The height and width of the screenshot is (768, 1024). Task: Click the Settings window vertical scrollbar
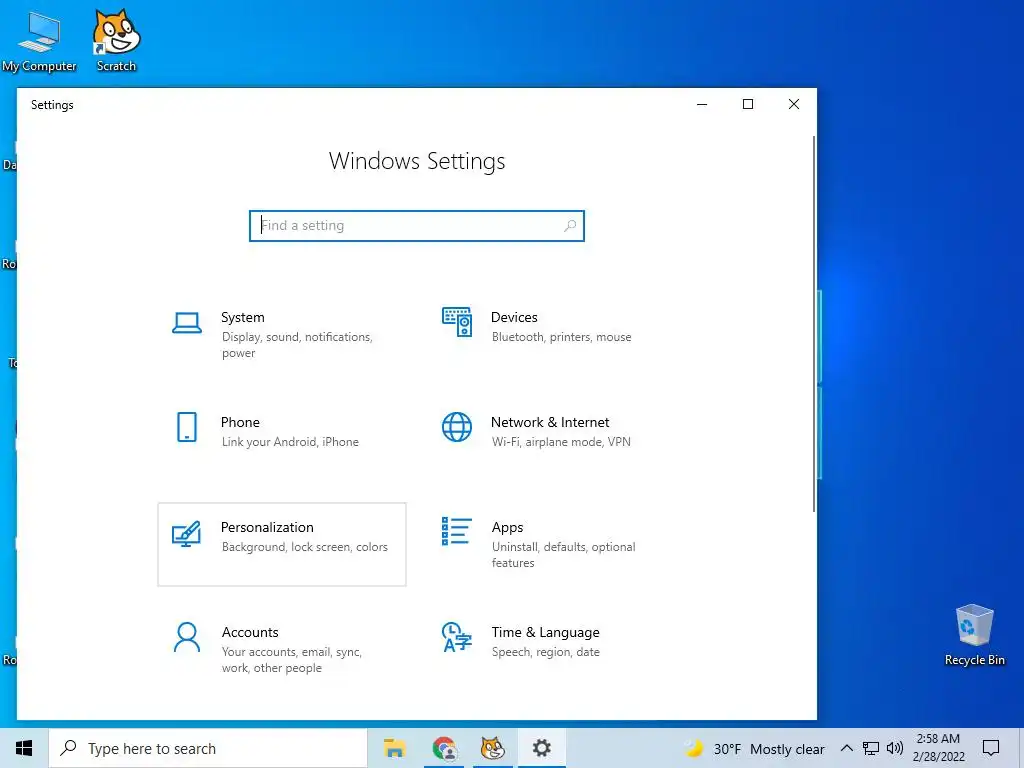click(x=814, y=323)
